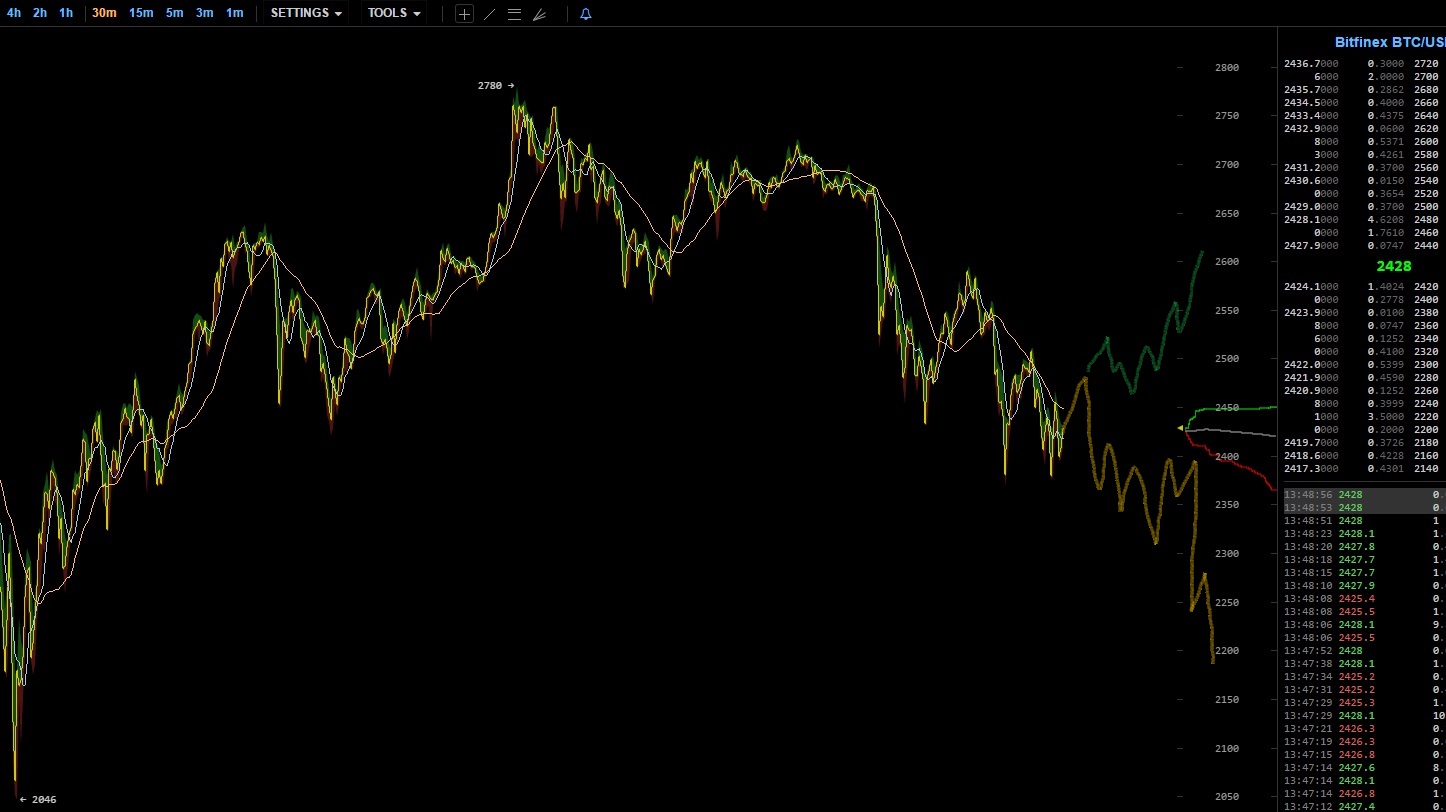This screenshot has width=1446, height=812.
Task: Choose the 2428.1 ask level
Action: 1362,220
